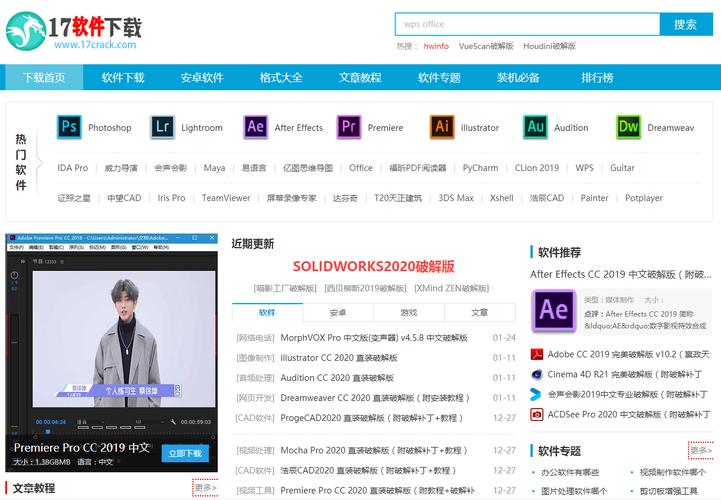Click the 搜索 search button
Image resolution: width=721 pixels, height=500 pixels.
[x=686, y=24]
